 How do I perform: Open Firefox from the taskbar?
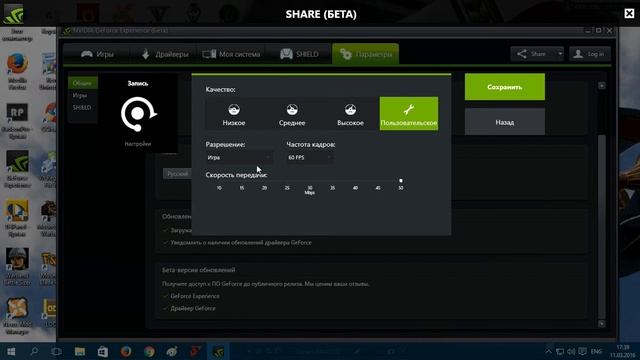[126, 351]
